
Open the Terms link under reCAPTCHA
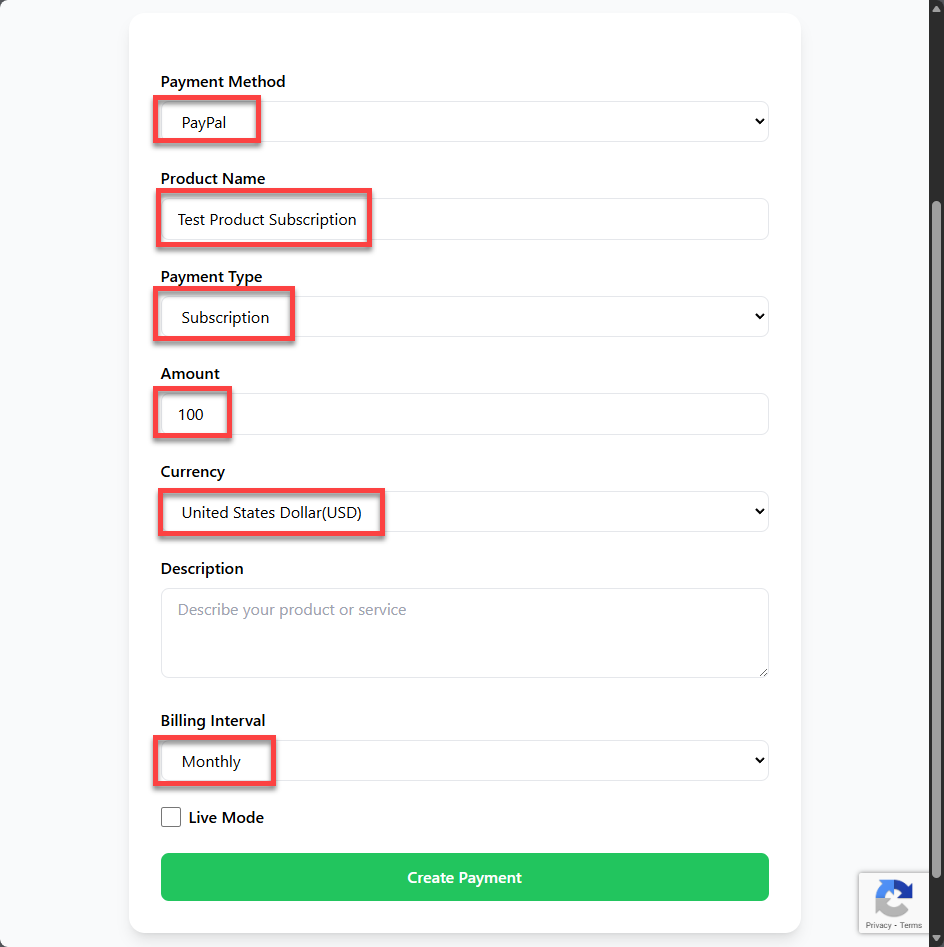911,925
